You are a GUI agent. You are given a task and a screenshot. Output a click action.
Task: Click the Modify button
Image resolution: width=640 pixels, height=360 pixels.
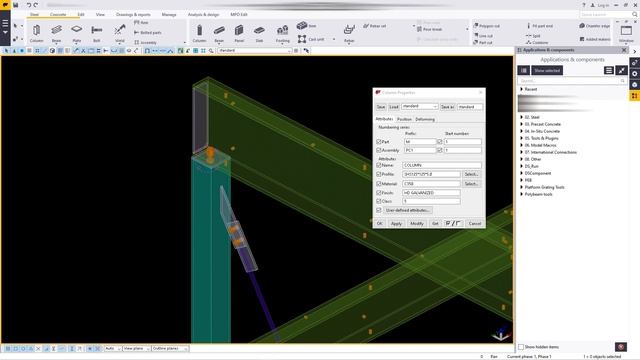tap(417, 224)
